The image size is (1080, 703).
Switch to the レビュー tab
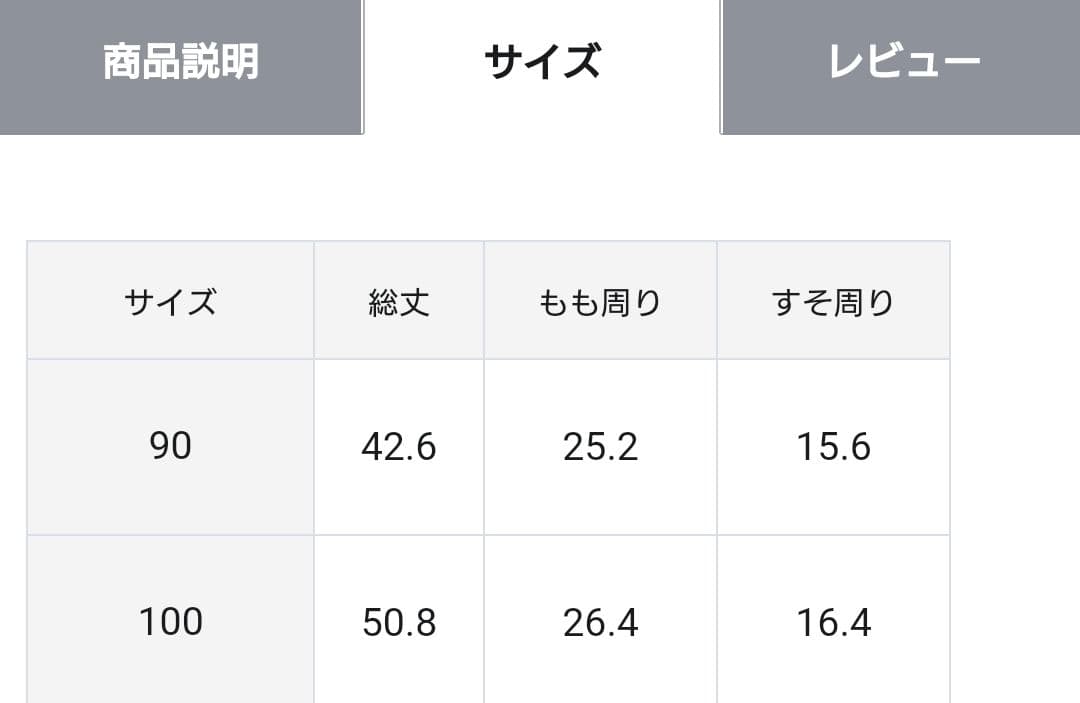click(903, 62)
